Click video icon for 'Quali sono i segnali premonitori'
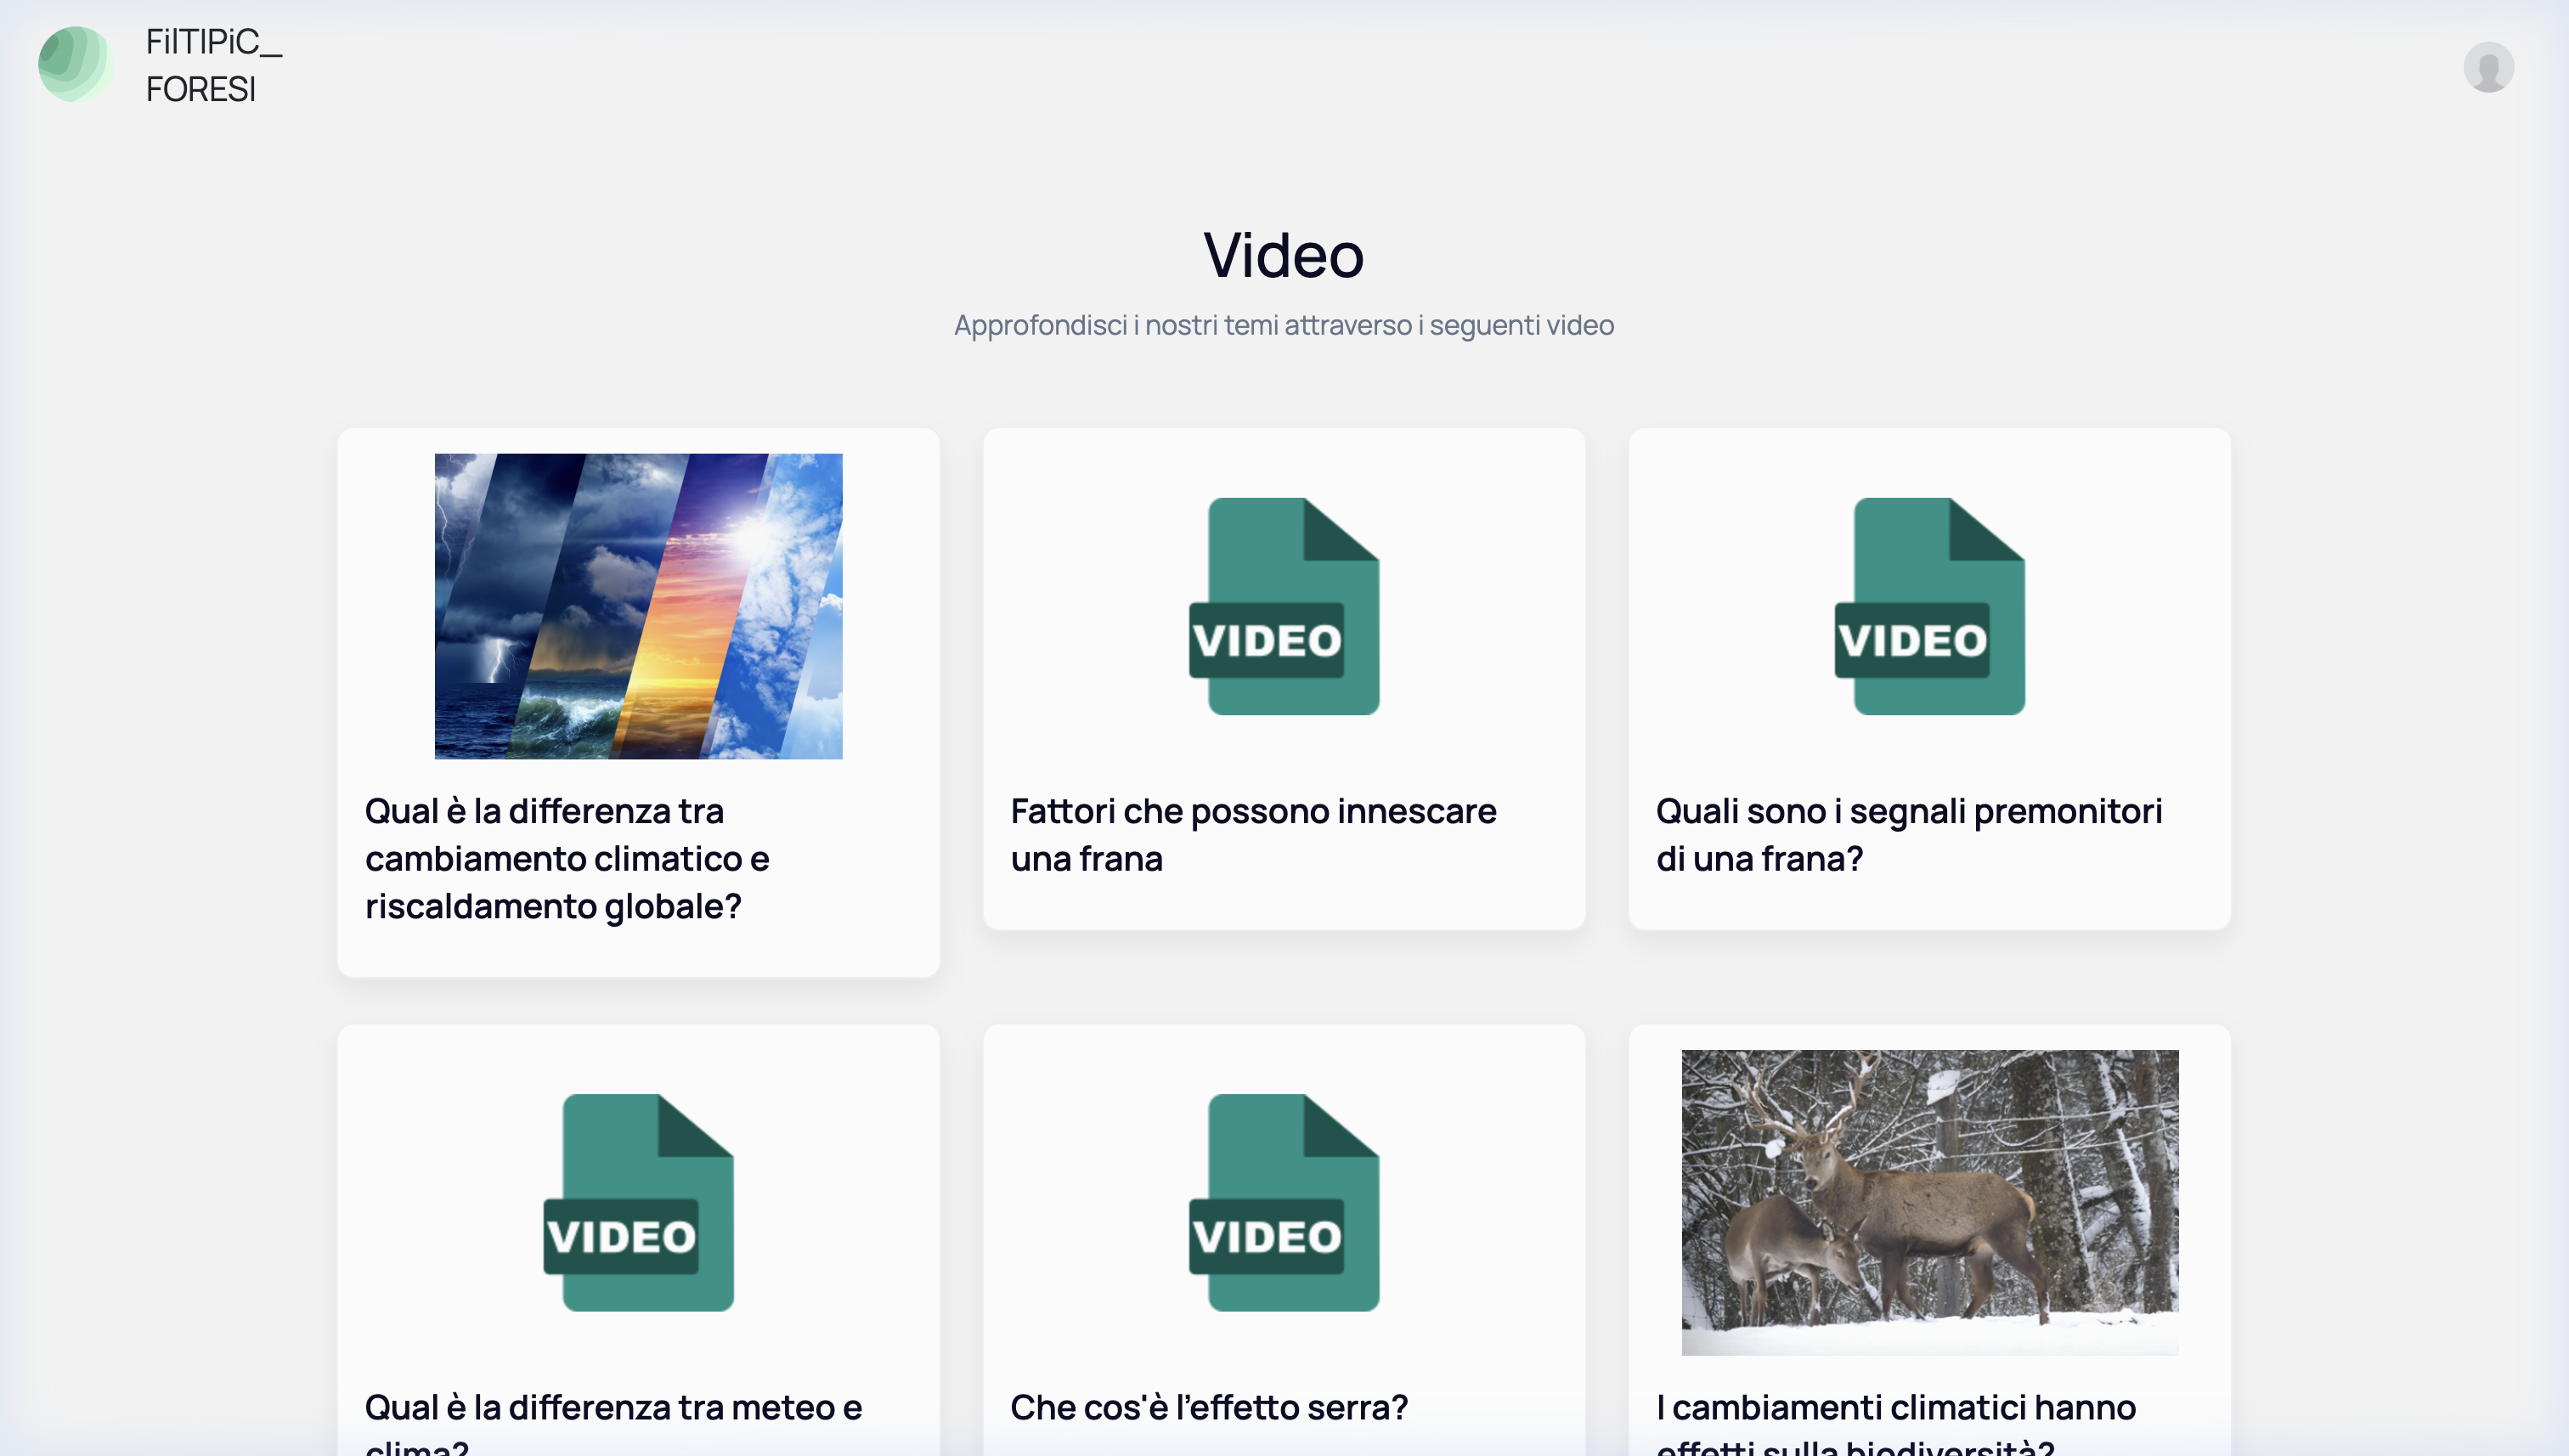 pos(1929,606)
